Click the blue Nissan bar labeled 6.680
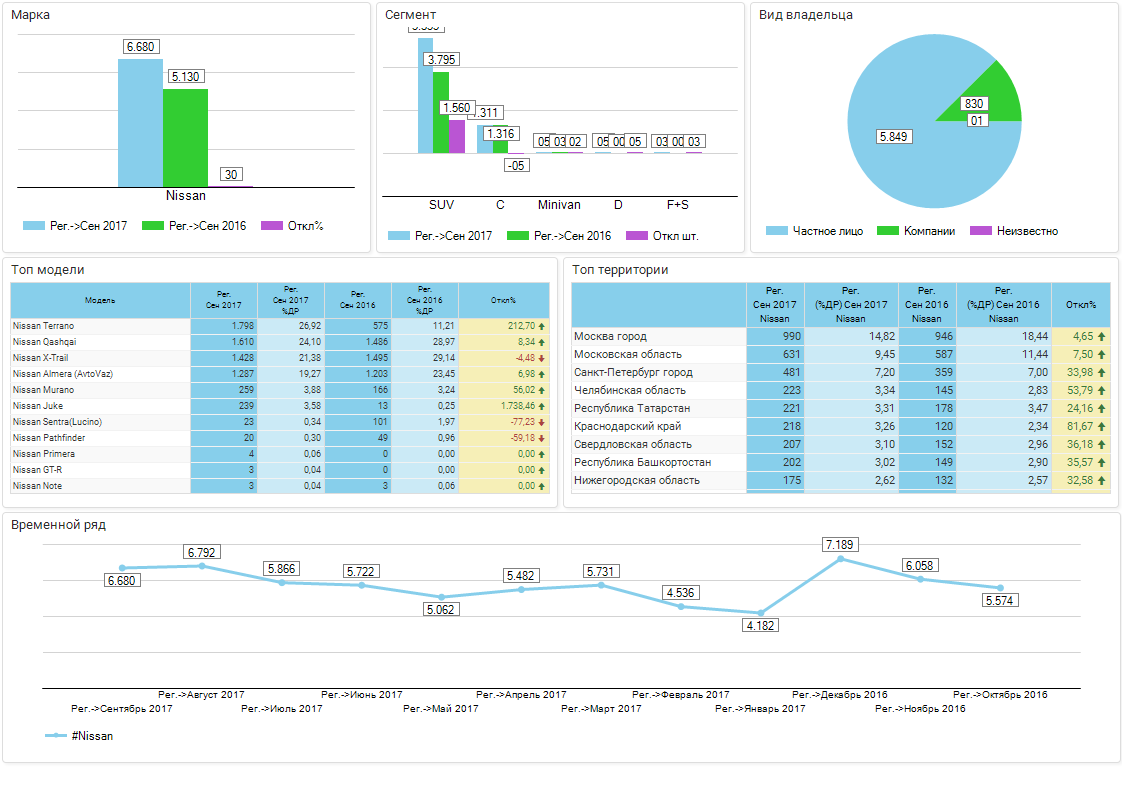The width and height of the screenshot is (1122, 793). tap(140, 123)
